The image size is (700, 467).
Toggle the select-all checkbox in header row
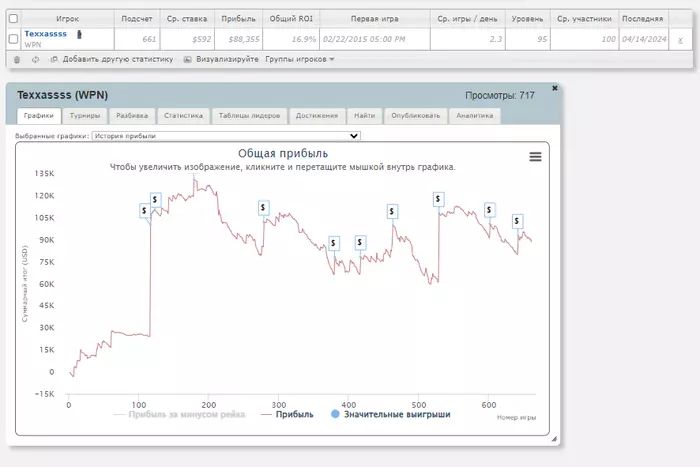tap(13, 18)
